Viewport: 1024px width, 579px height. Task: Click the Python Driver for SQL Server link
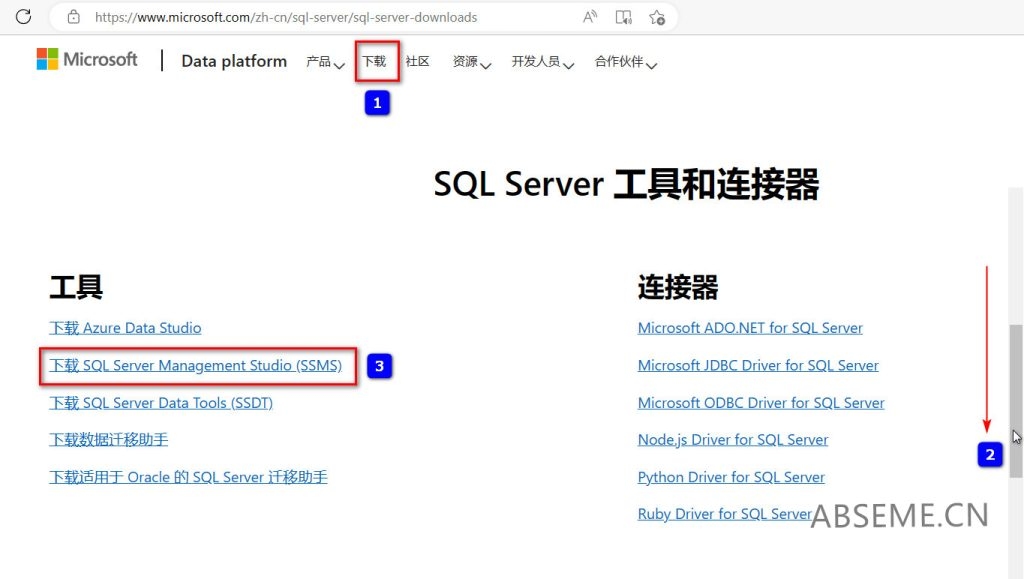731,477
